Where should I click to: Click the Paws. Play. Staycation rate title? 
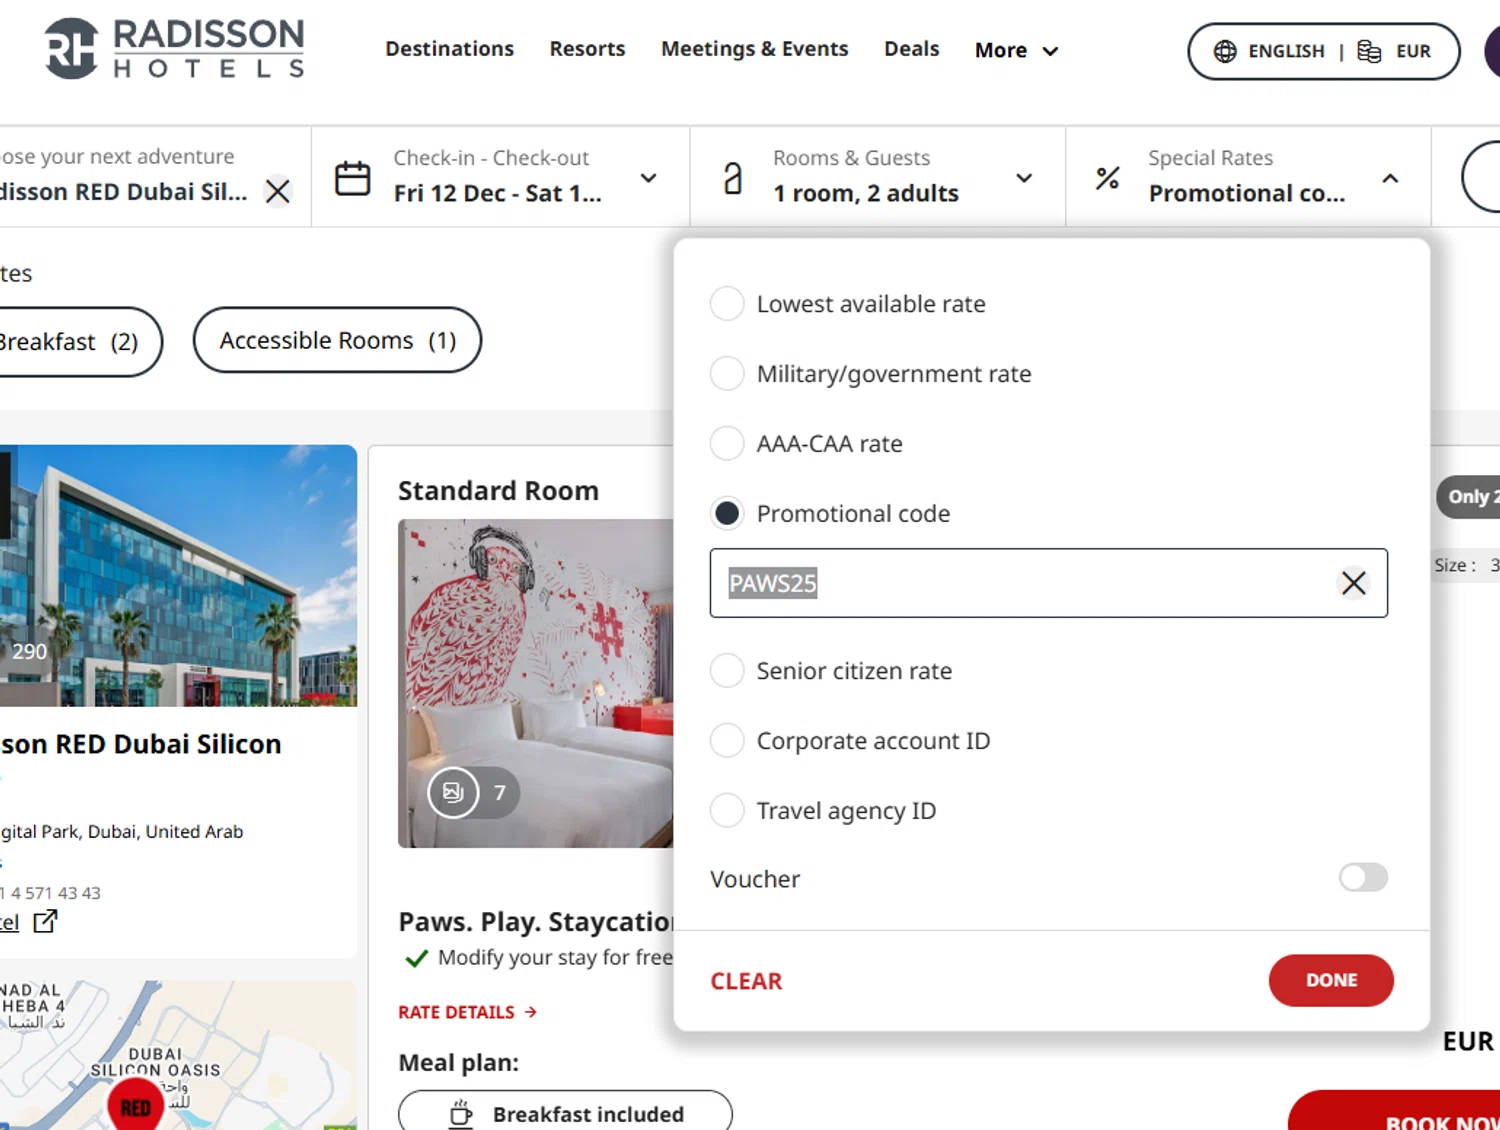[x=536, y=921]
